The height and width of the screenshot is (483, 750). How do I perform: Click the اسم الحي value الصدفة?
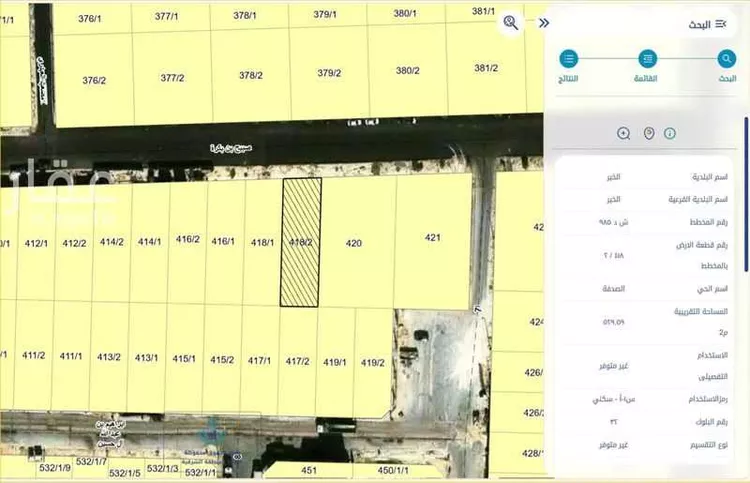(613, 289)
